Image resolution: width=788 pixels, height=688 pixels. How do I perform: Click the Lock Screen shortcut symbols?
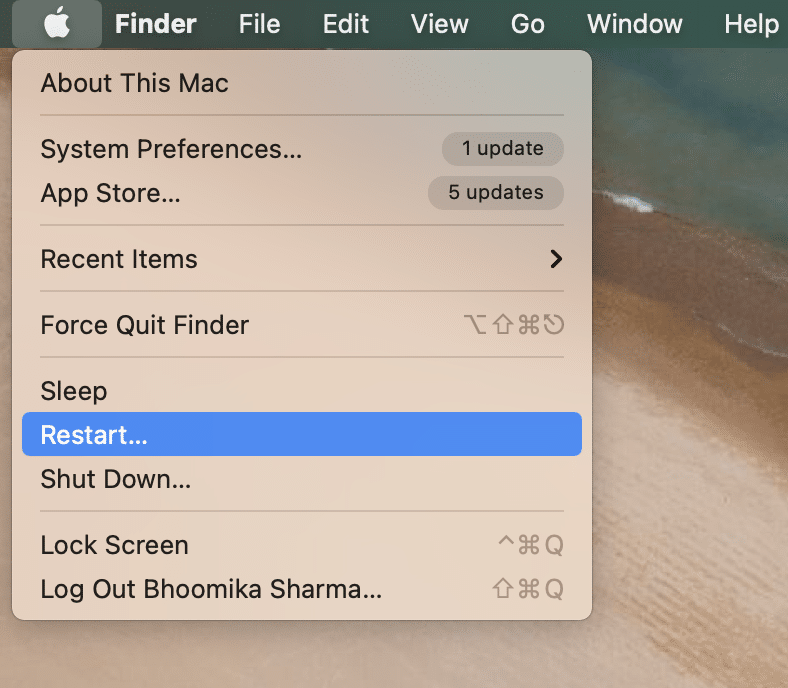[x=530, y=545]
